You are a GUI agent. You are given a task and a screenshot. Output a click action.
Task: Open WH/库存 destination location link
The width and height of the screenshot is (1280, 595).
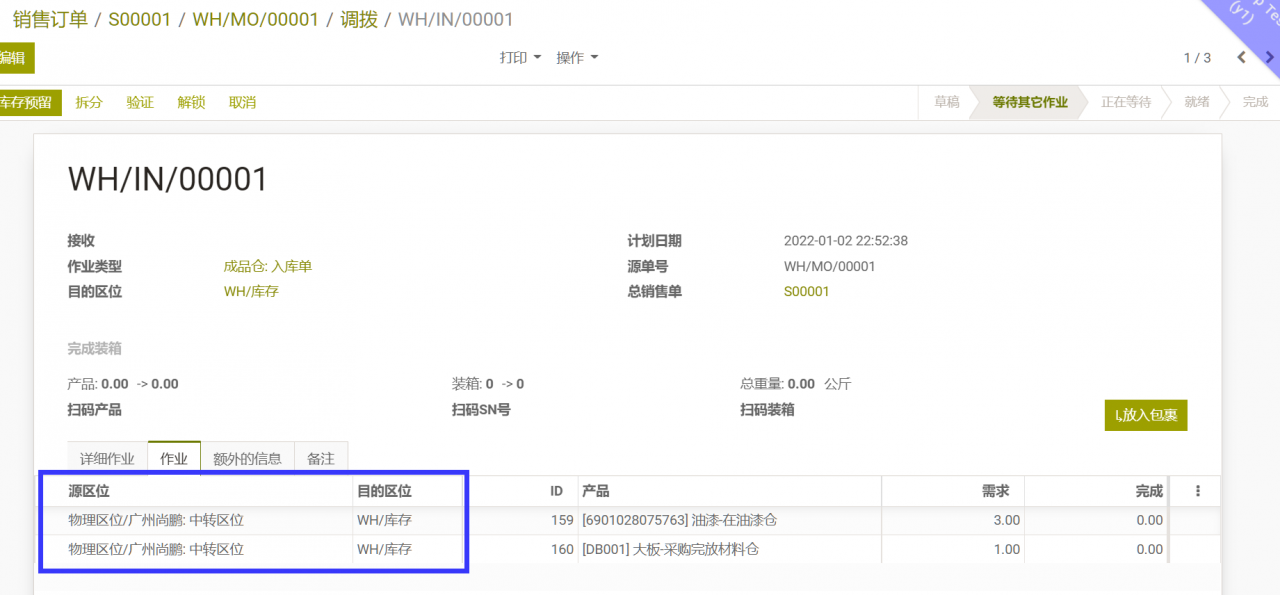(251, 291)
